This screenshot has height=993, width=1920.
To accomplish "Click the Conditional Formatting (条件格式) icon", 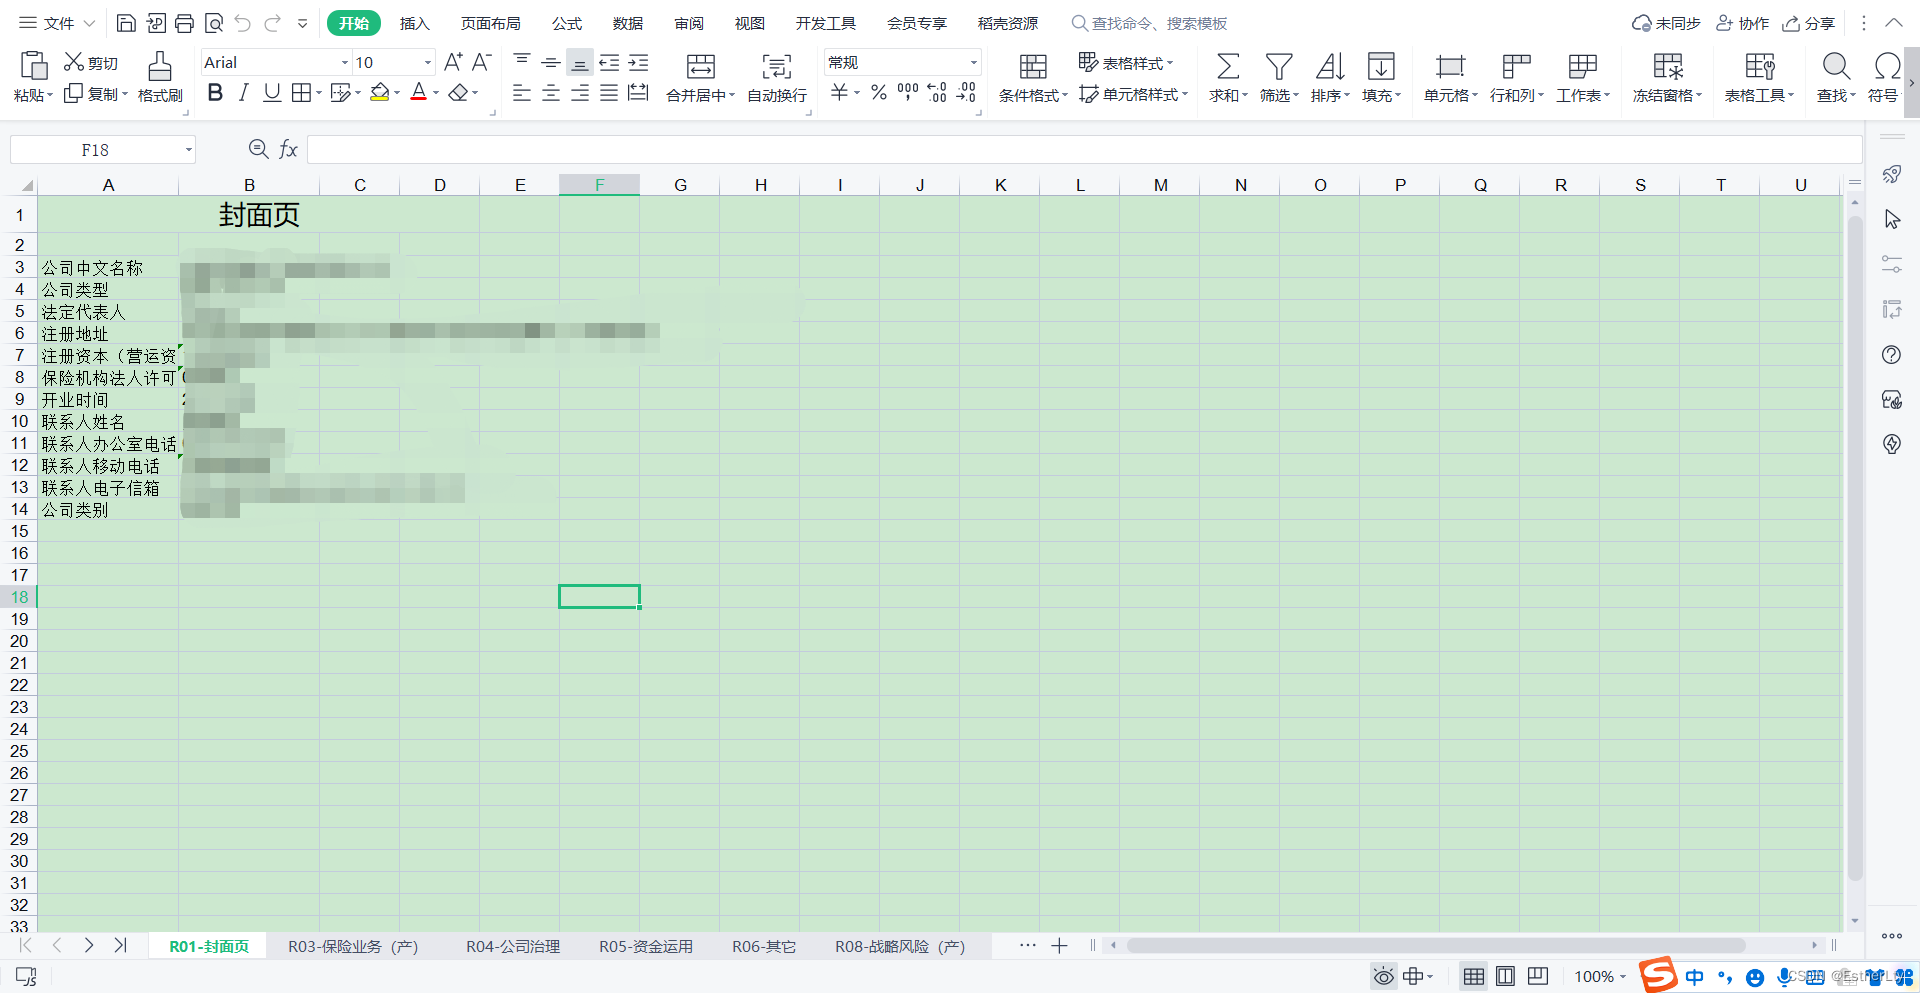I will [1033, 67].
